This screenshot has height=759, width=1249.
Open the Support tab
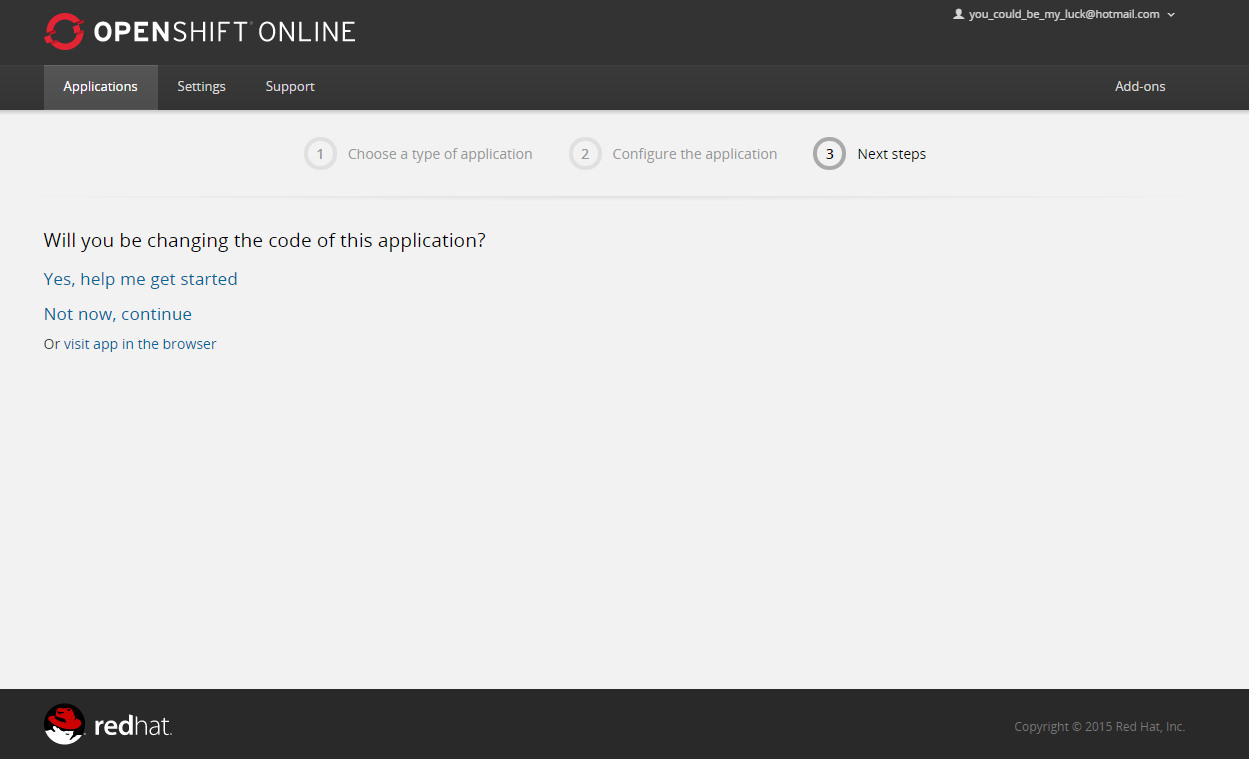point(290,87)
